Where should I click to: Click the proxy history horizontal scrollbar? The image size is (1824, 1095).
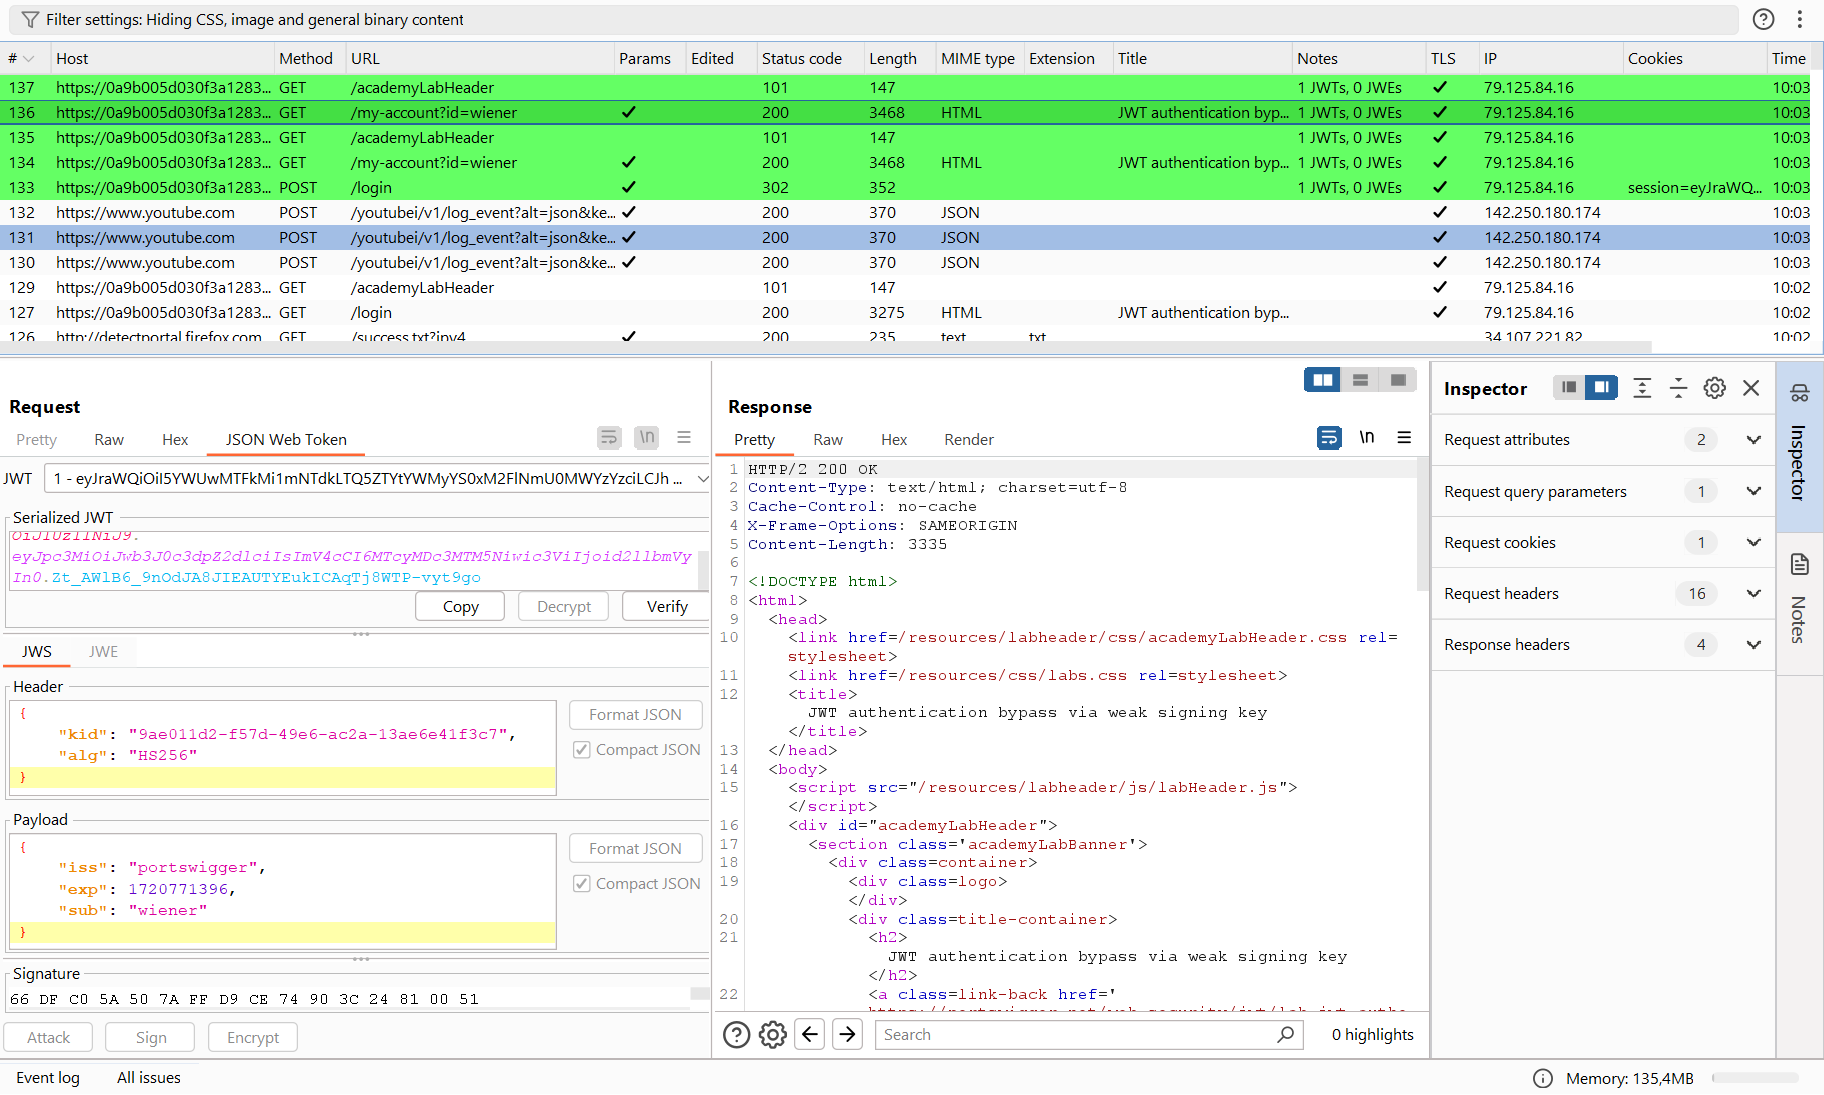[x=826, y=347]
